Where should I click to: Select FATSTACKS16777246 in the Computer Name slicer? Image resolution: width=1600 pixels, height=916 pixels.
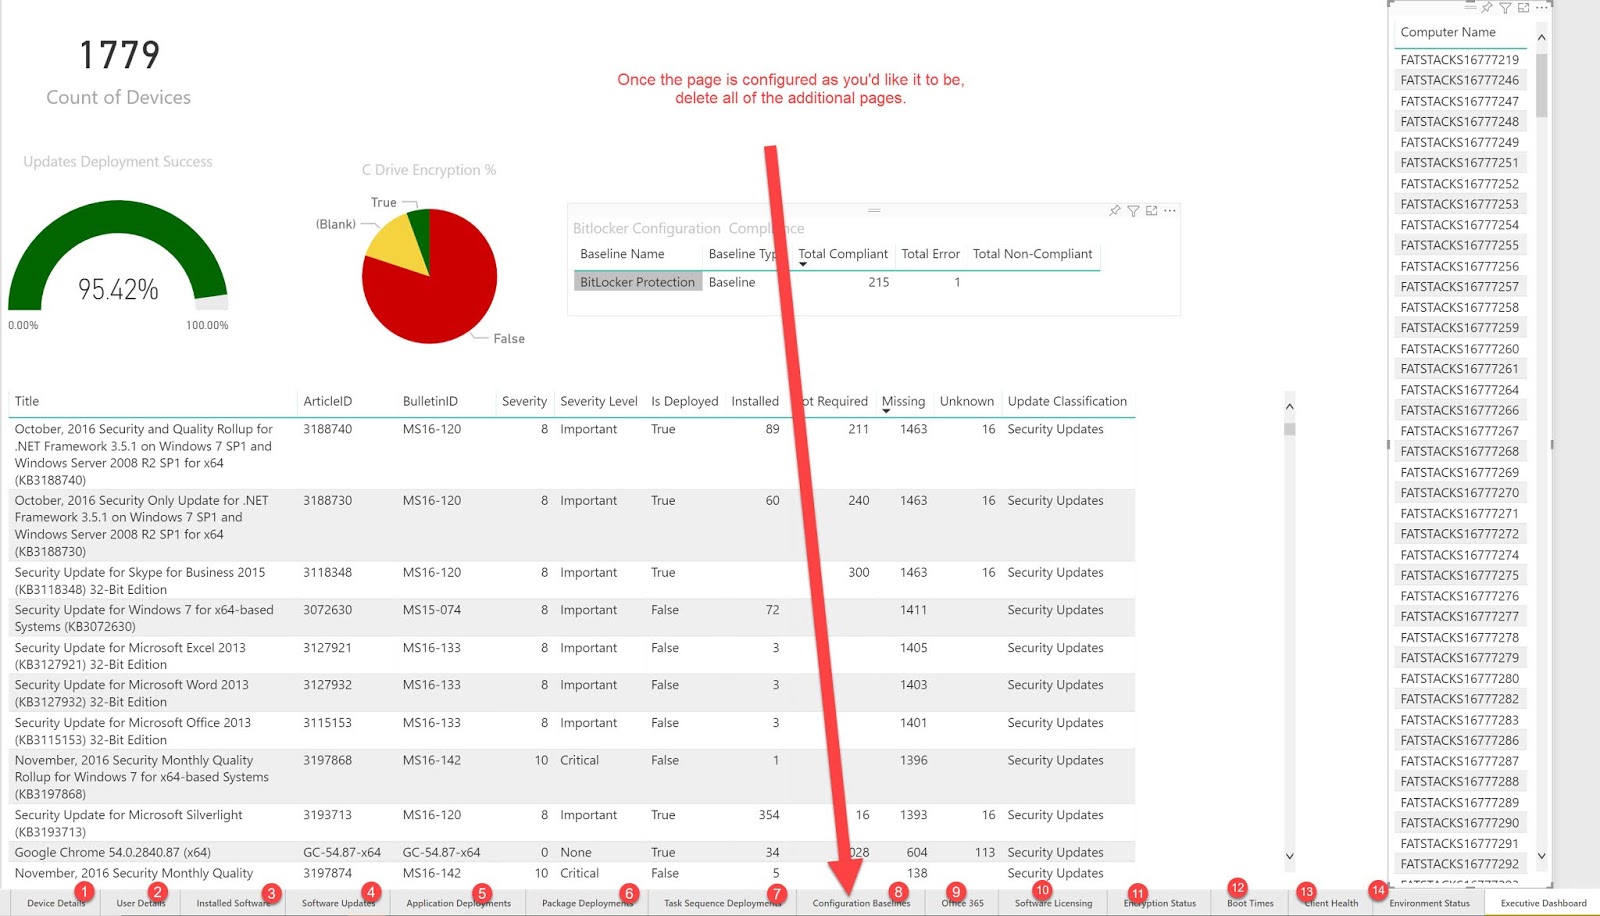pyautogui.click(x=1458, y=80)
